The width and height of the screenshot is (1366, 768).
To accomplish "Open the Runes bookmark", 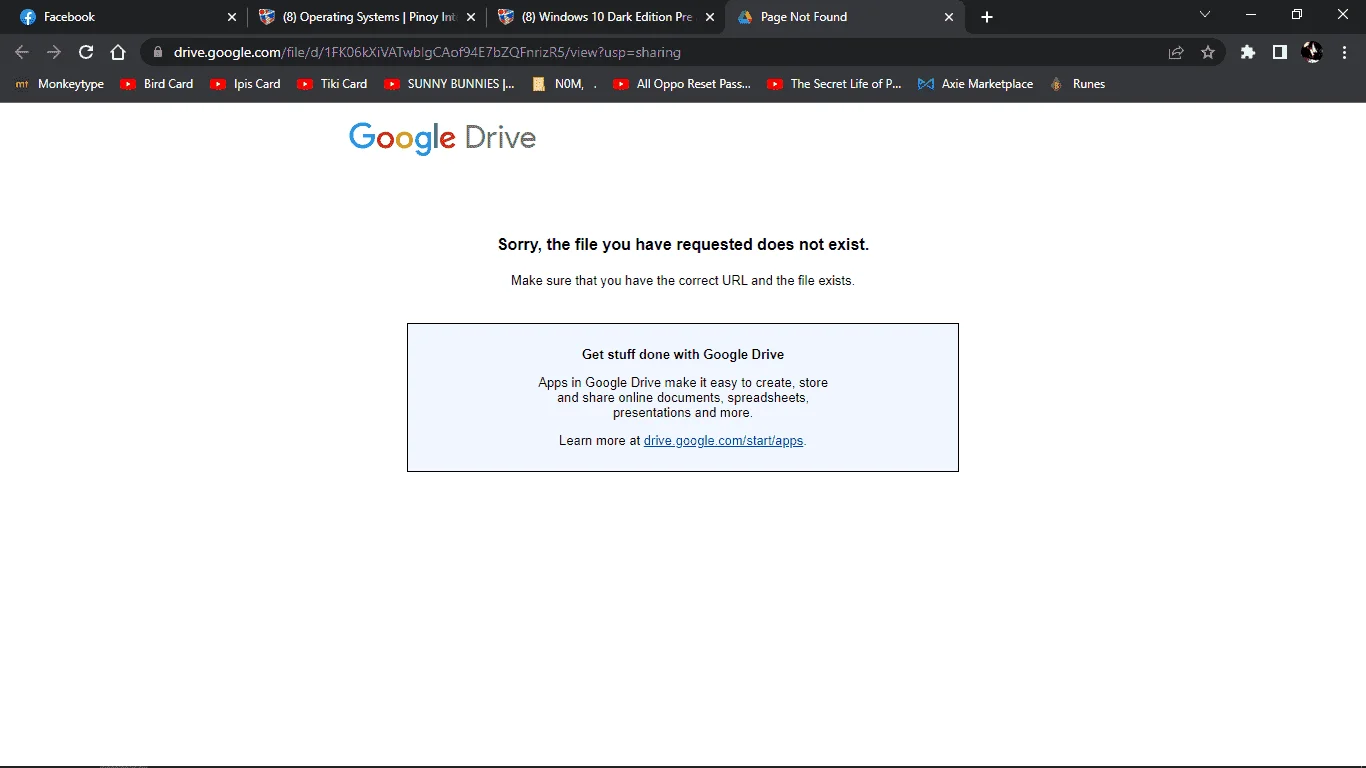I will click(x=1077, y=84).
